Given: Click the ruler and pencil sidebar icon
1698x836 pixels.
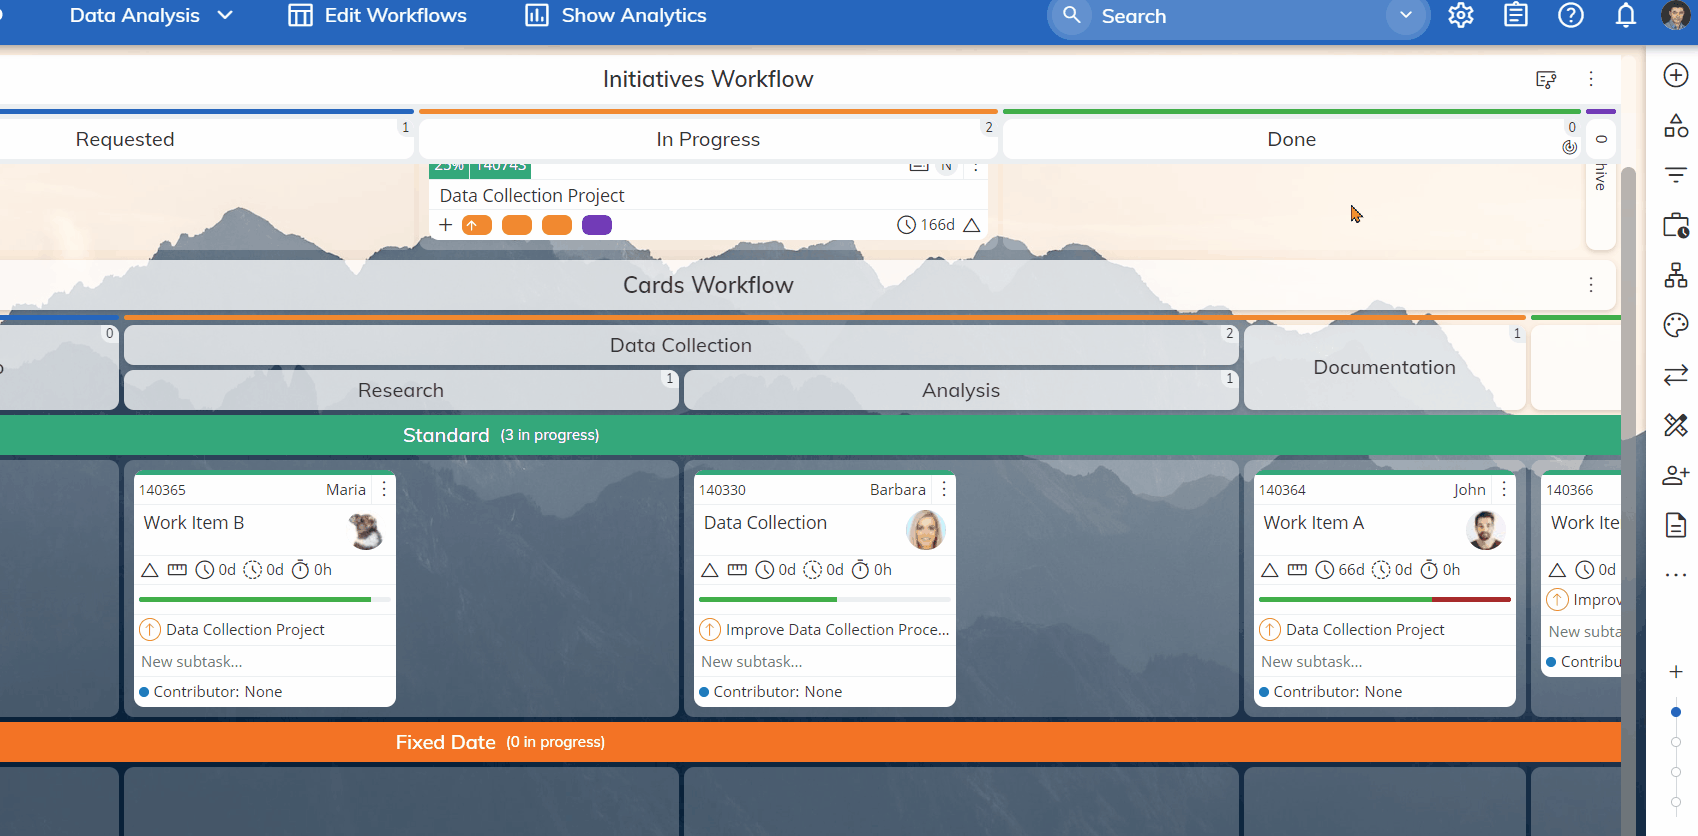Looking at the screenshot, I should 1676,425.
